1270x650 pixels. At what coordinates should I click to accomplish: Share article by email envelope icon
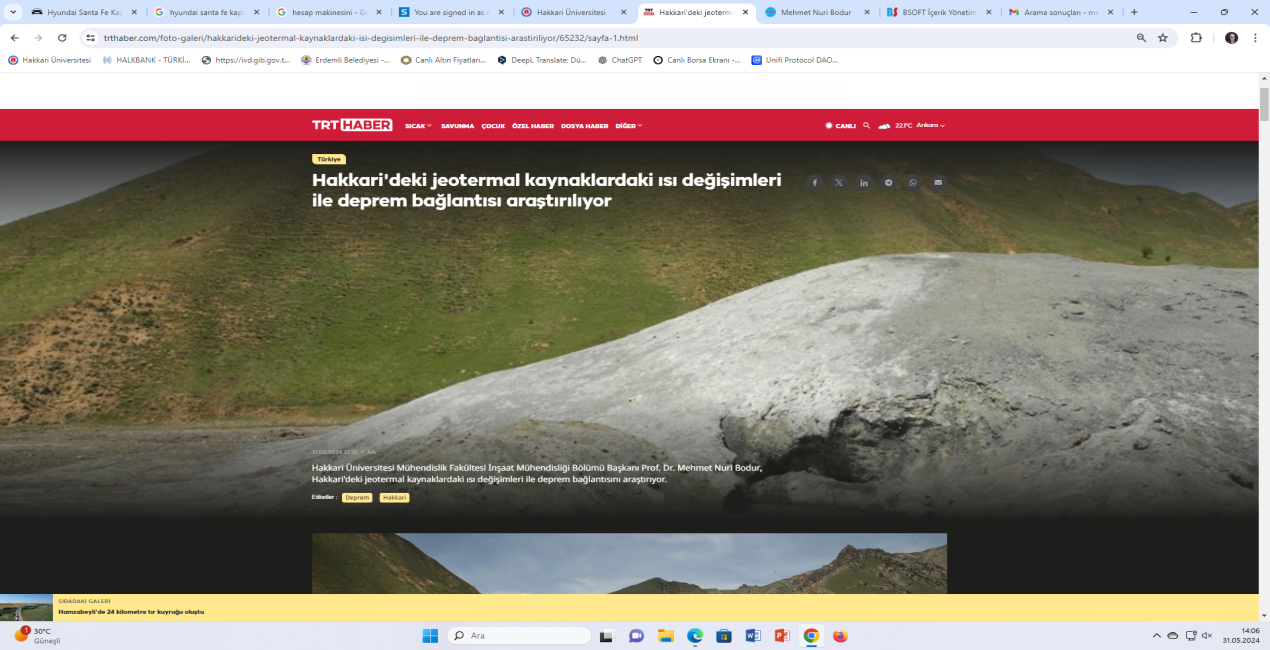(x=938, y=183)
